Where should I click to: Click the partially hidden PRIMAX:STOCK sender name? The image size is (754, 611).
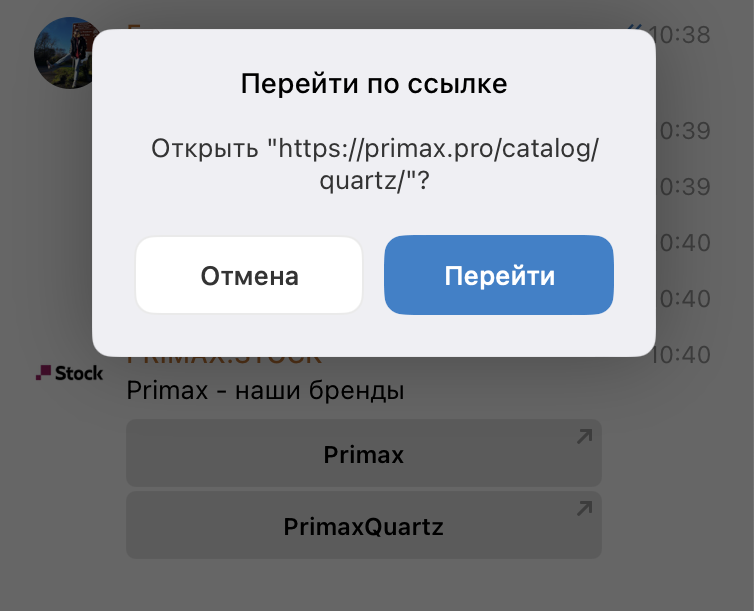pyautogui.click(x=224, y=361)
